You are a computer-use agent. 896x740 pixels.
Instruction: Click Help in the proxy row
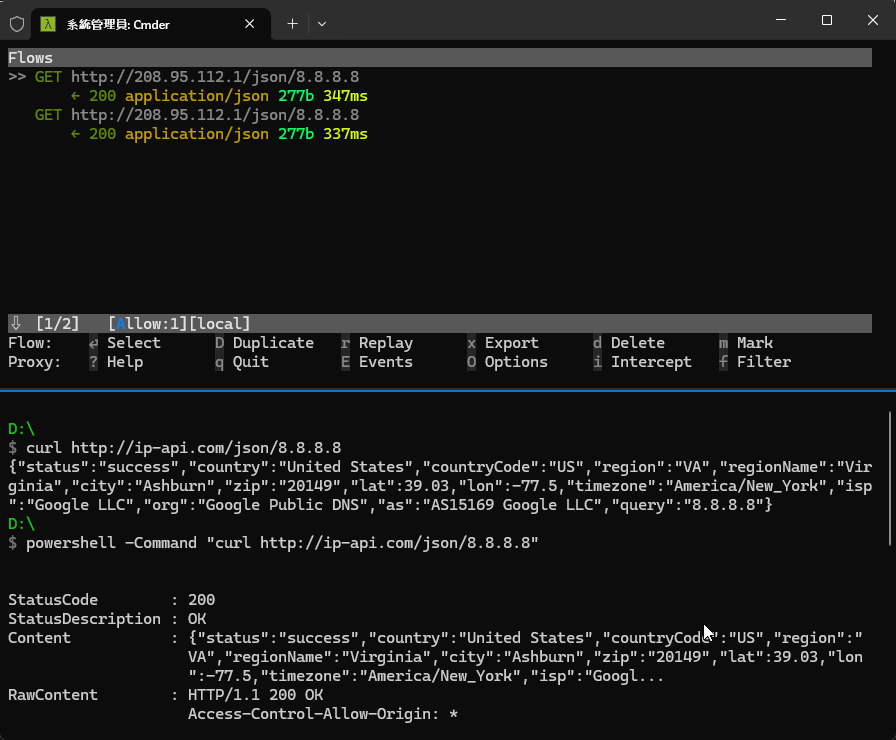(x=124, y=362)
